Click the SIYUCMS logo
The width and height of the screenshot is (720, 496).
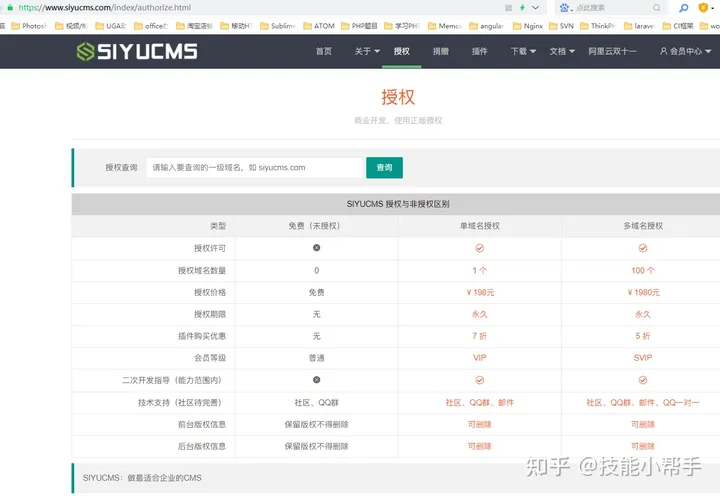pos(137,51)
